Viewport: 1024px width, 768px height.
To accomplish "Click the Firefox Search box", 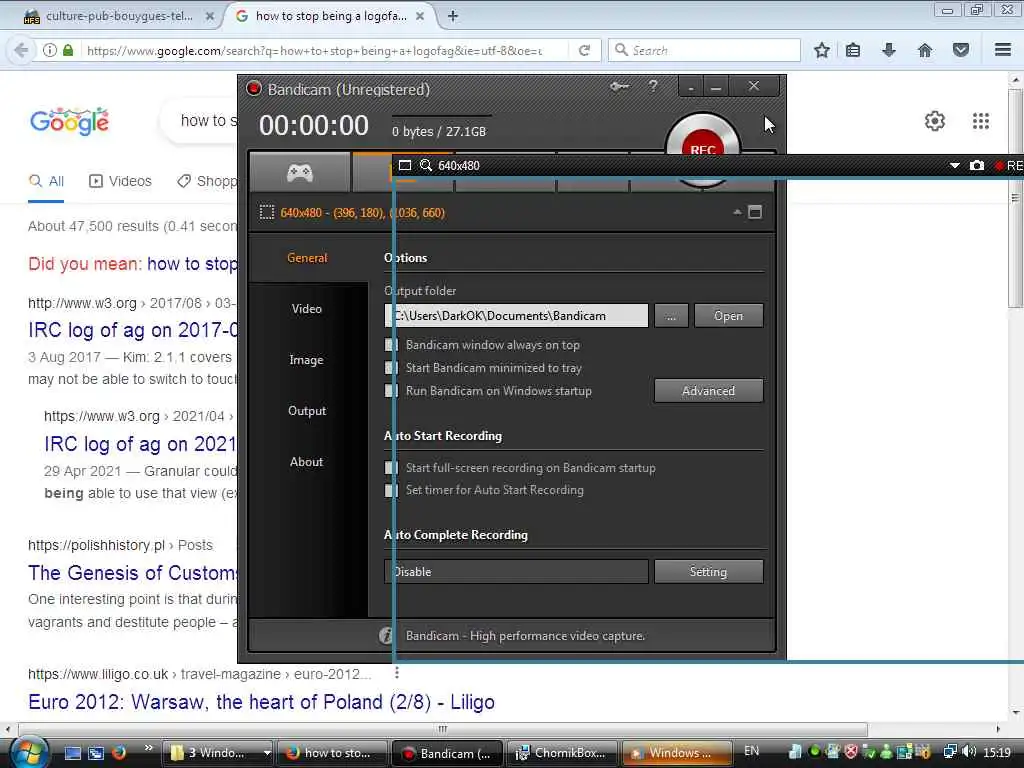I will point(704,50).
